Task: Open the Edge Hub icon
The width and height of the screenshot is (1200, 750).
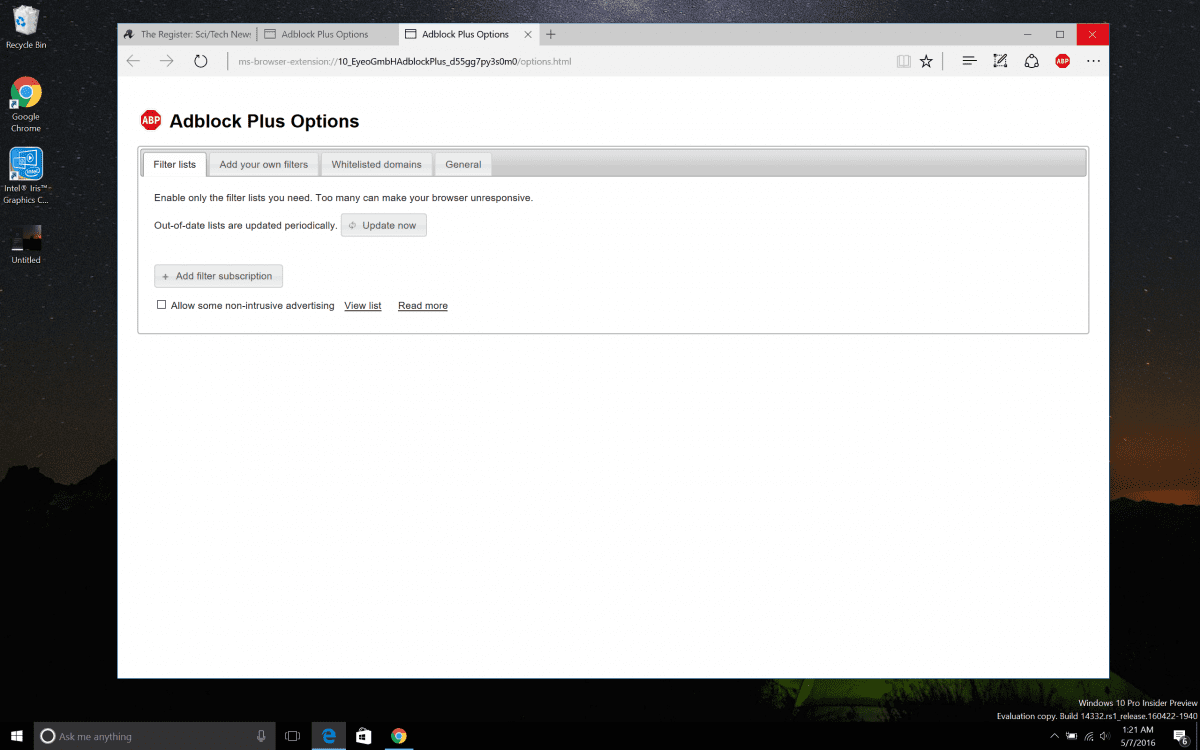Action: tap(969, 61)
